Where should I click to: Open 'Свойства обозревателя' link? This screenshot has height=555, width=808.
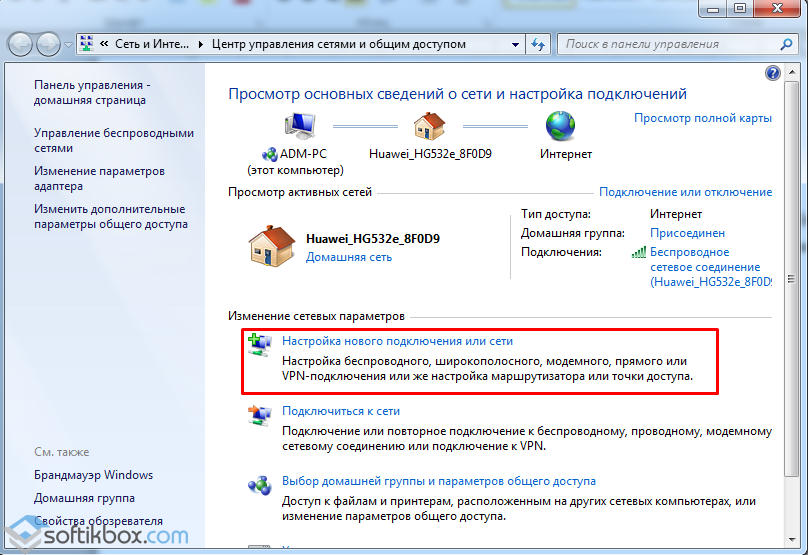[98, 521]
